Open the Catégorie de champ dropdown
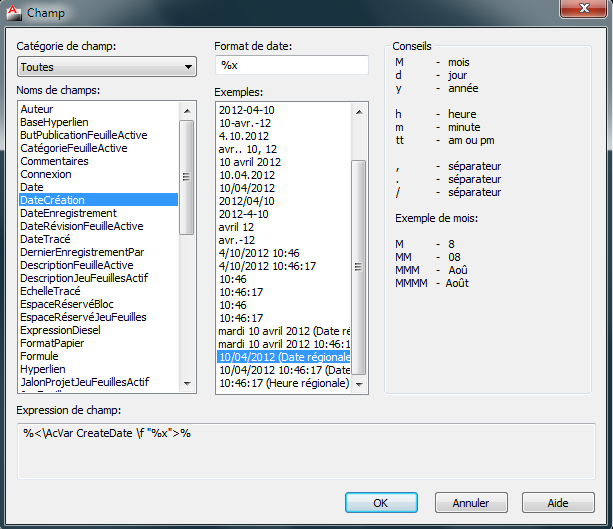This screenshot has height=529, width=613. (106, 67)
